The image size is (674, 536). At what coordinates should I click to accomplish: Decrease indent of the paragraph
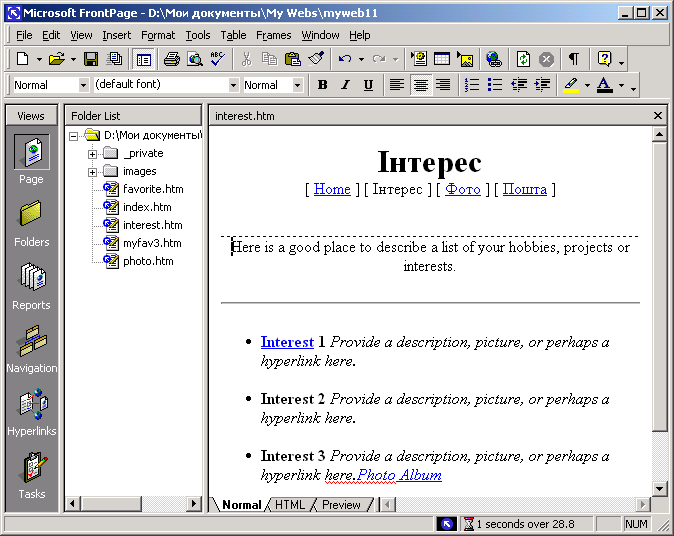click(519, 85)
